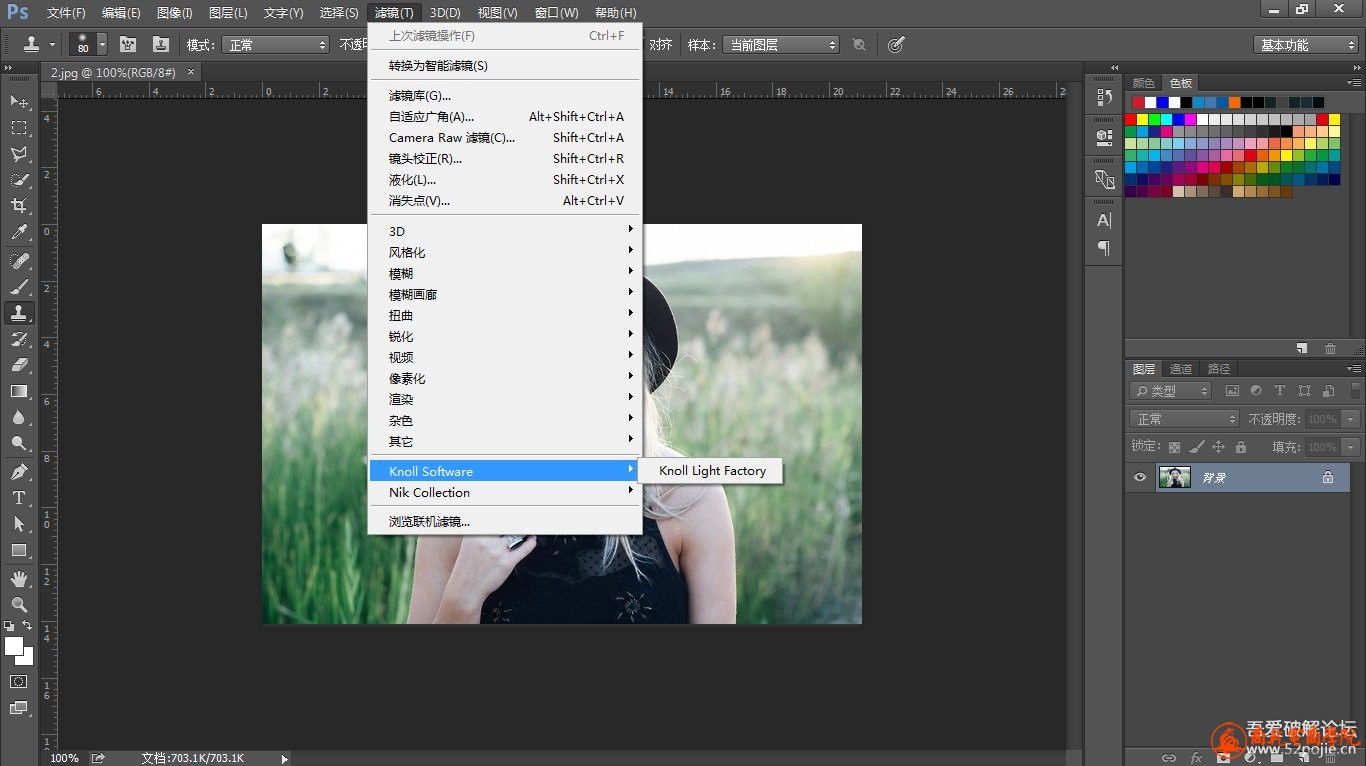This screenshot has width=1366, height=766.
Task: Switch to the 颜色 color tab
Action: pyautogui.click(x=1143, y=83)
